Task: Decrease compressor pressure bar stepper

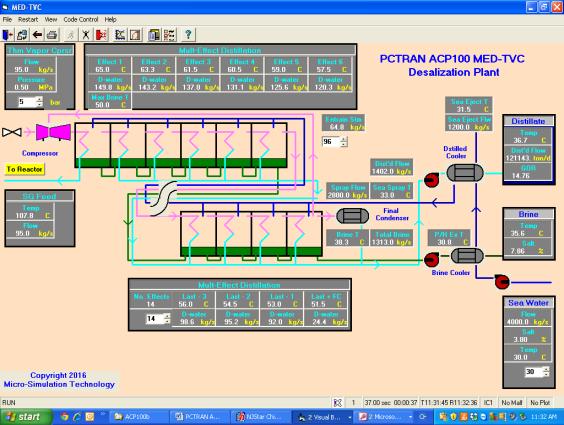Action: tap(40, 105)
